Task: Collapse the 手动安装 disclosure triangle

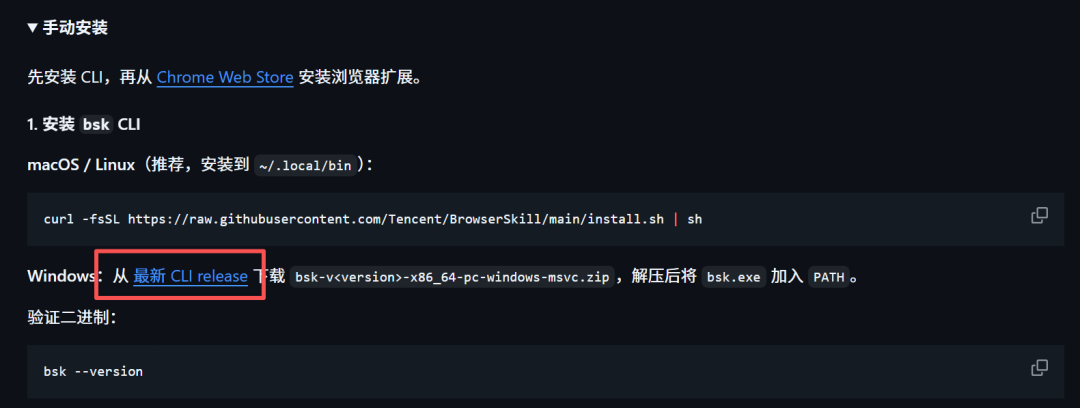Action: click(33, 28)
